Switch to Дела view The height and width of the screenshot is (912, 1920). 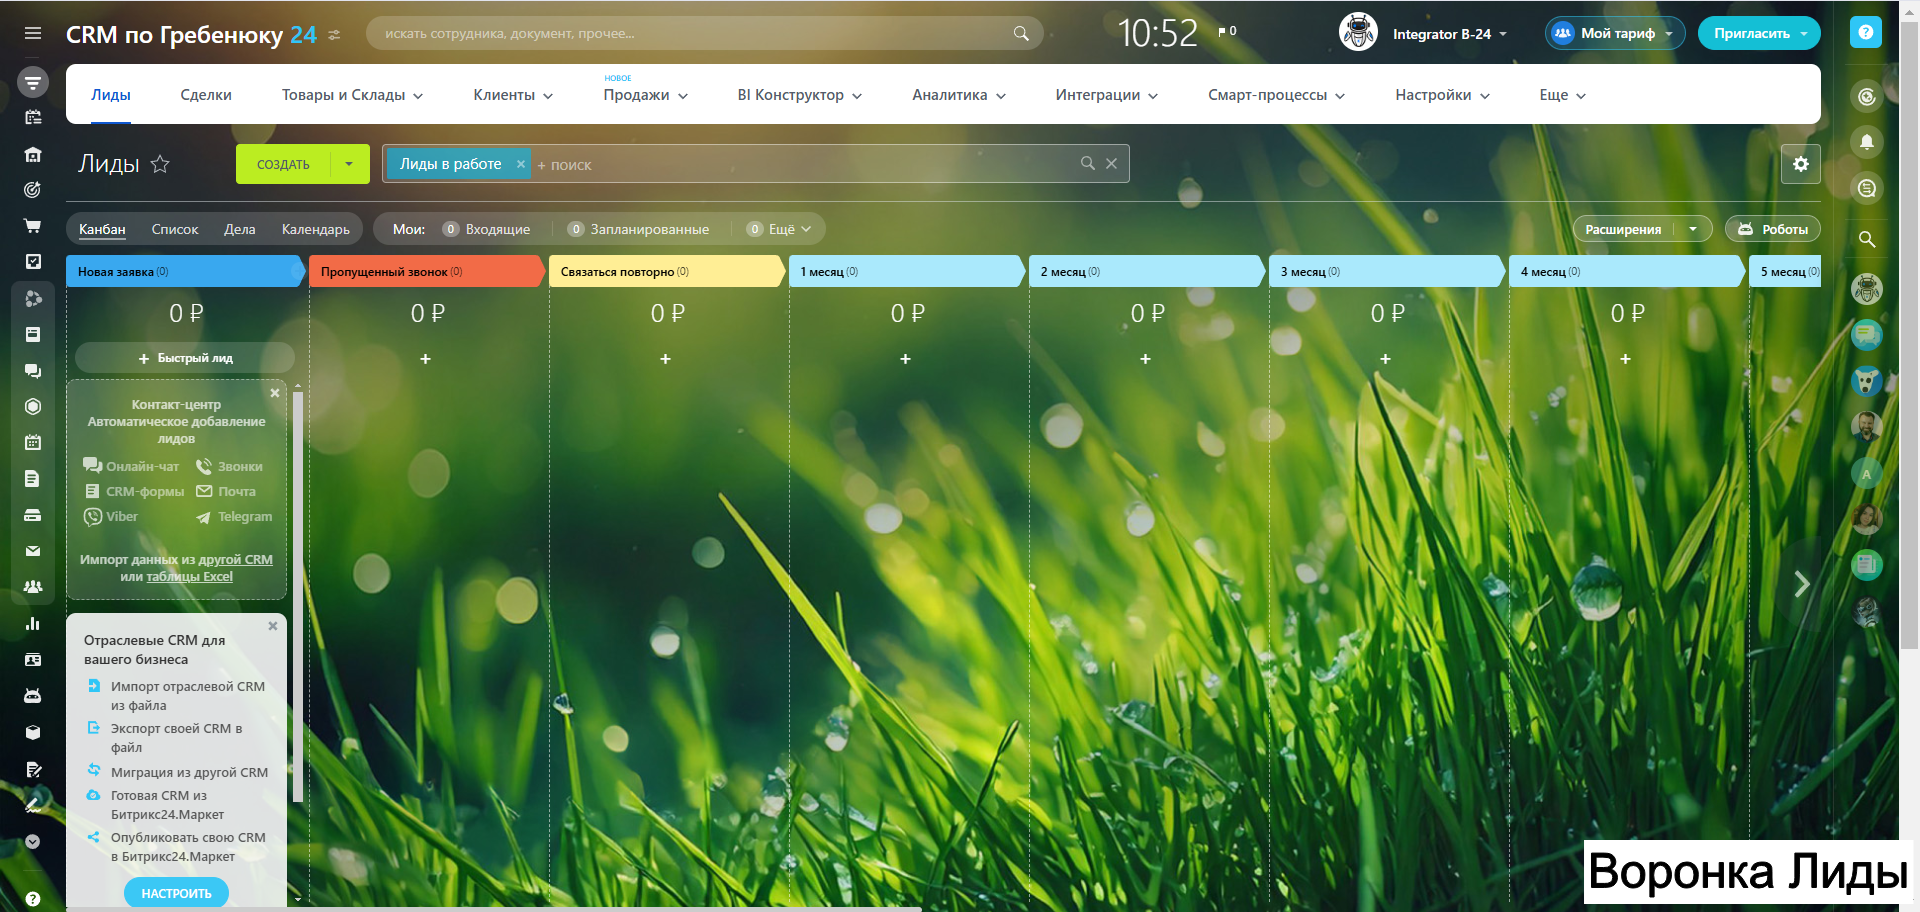(x=240, y=229)
